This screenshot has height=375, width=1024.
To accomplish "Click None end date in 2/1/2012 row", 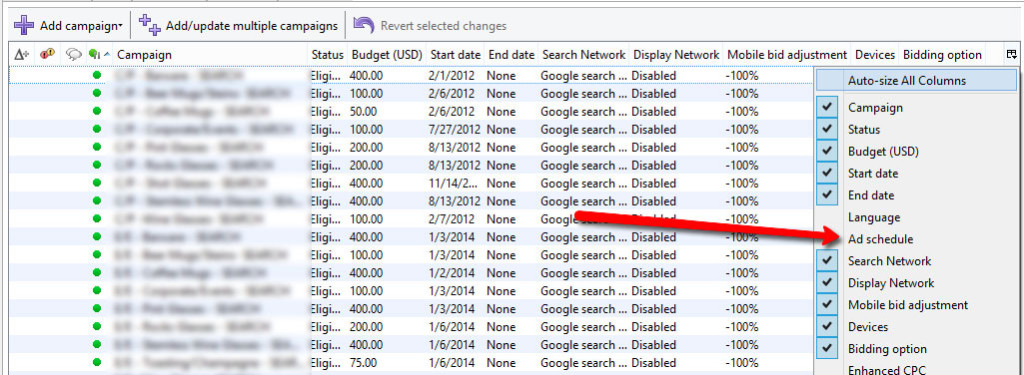I will pos(501,76).
